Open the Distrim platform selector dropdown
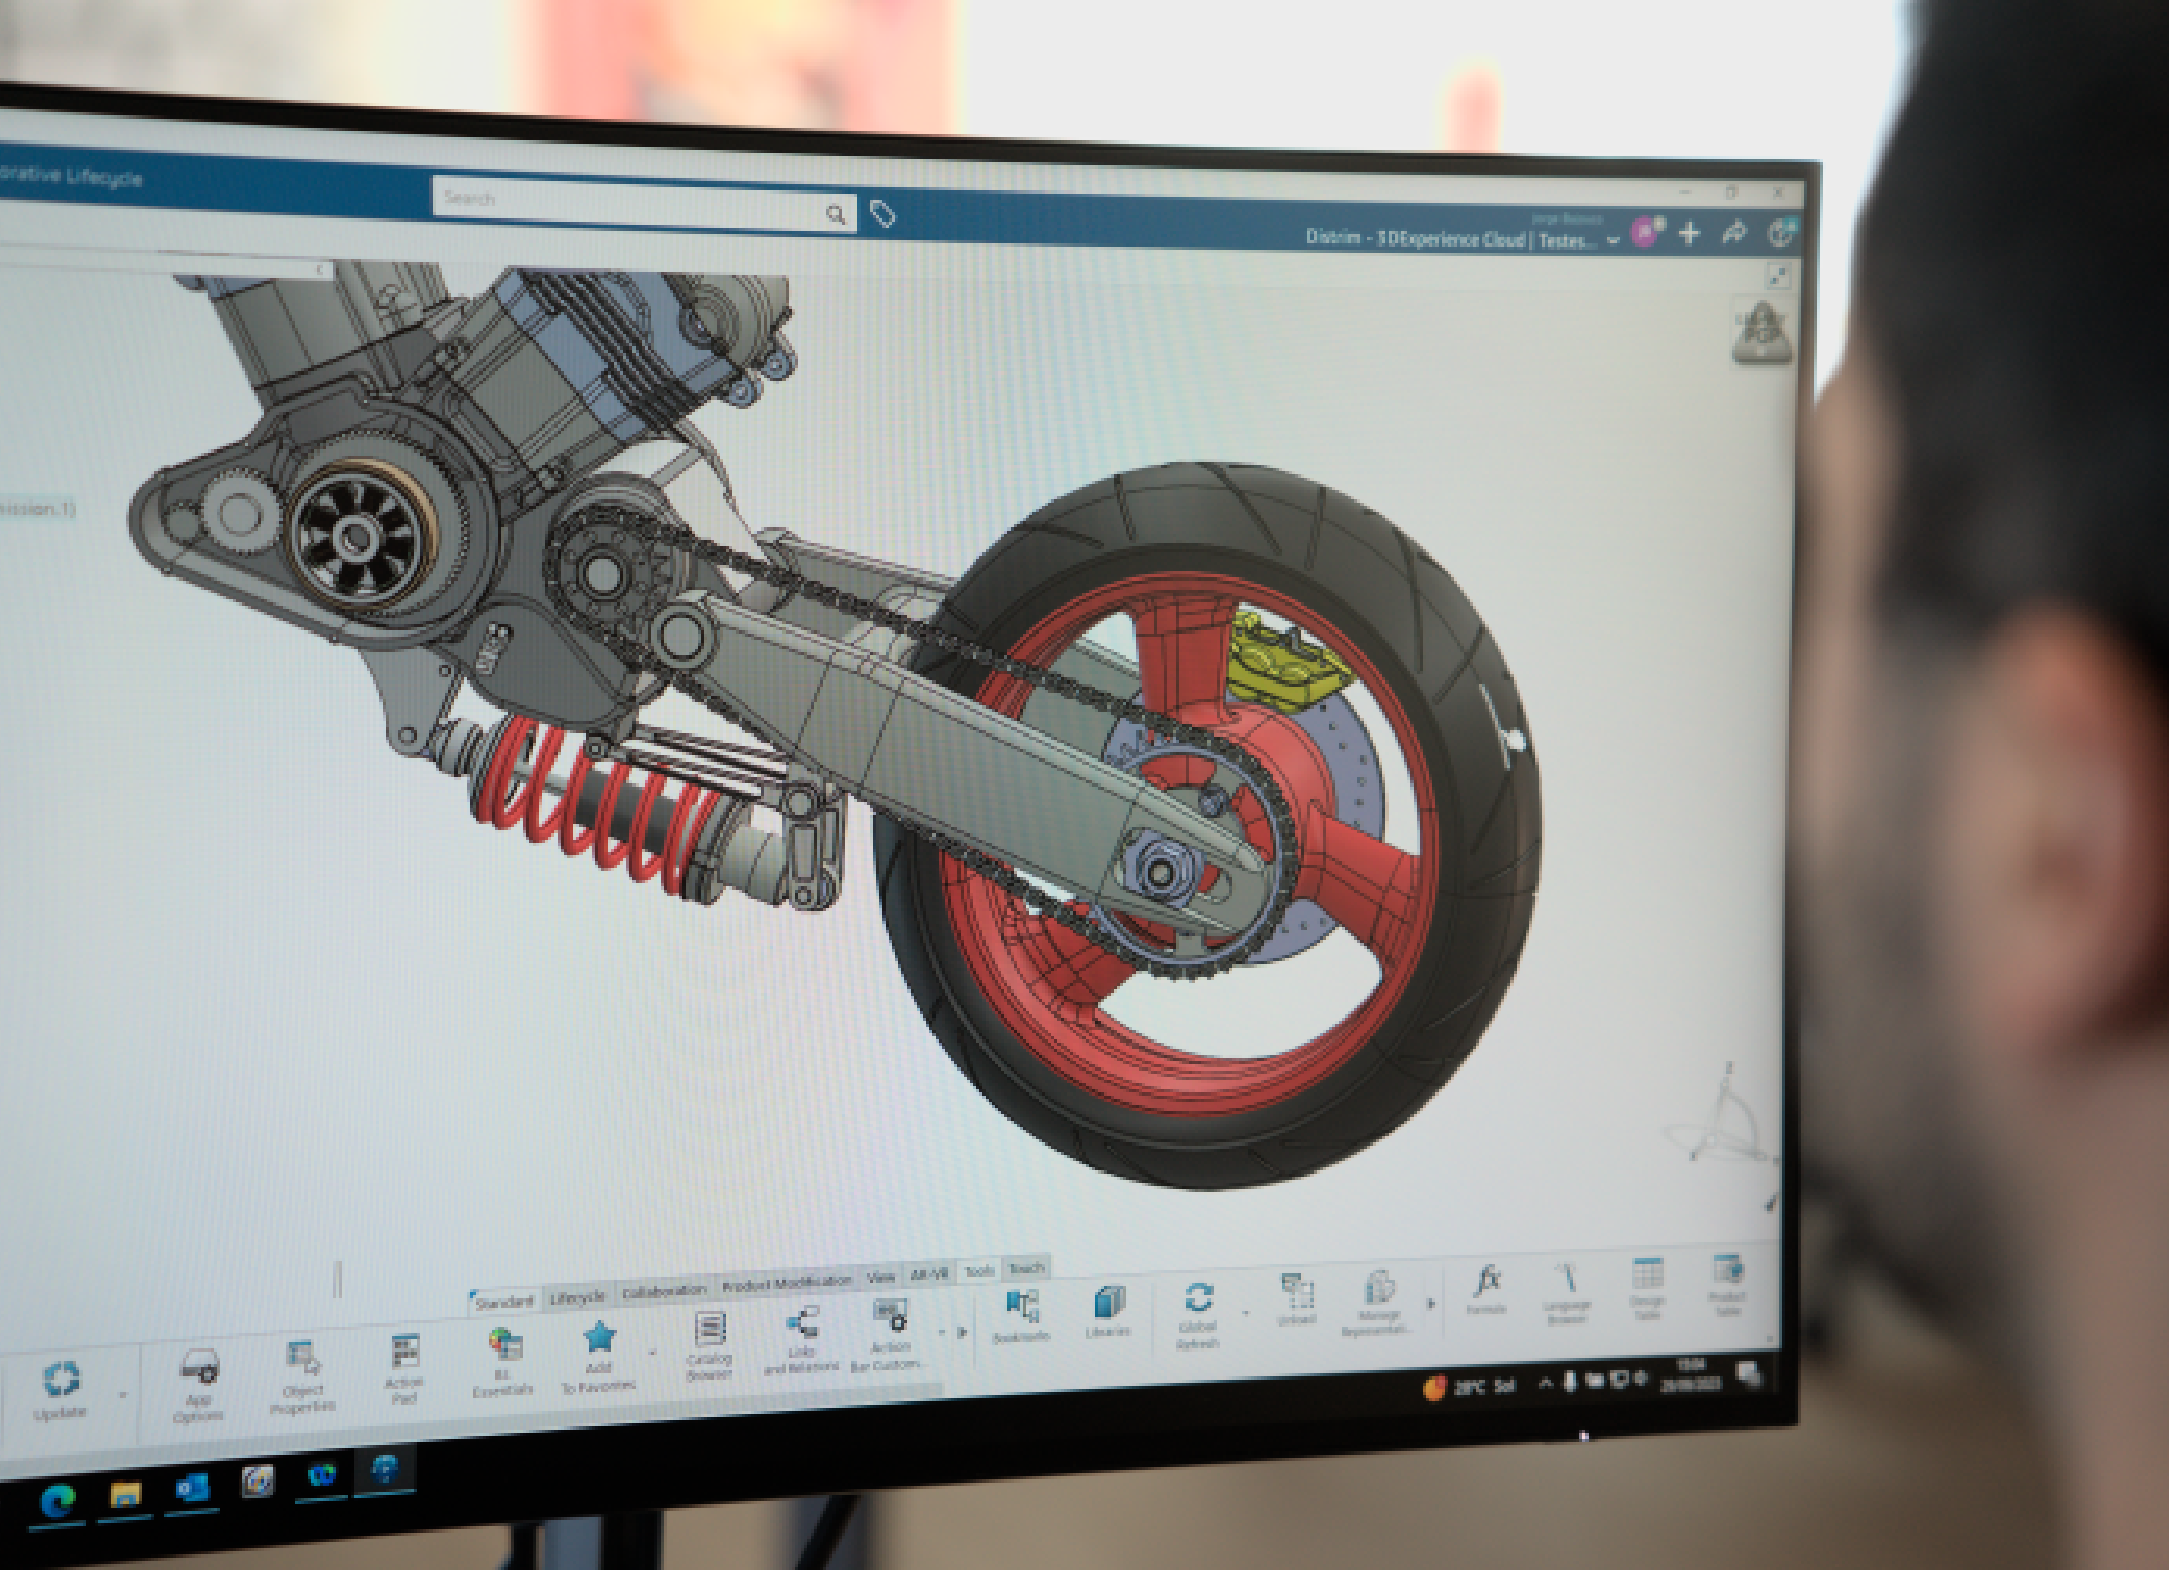 [x=1612, y=241]
